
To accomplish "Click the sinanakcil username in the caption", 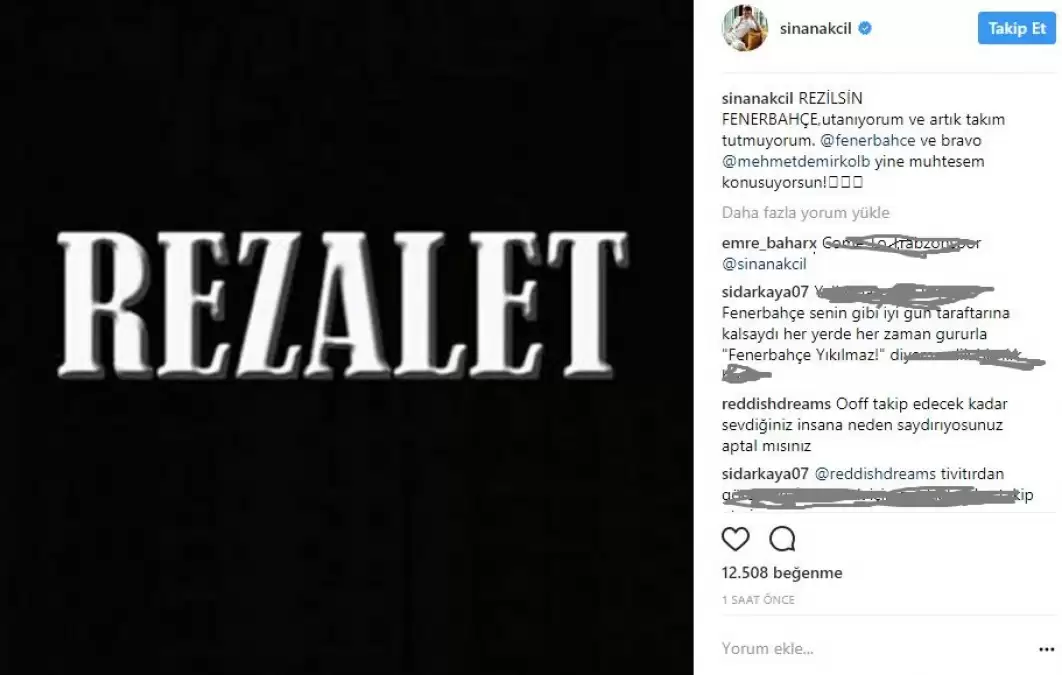I will 758,98.
